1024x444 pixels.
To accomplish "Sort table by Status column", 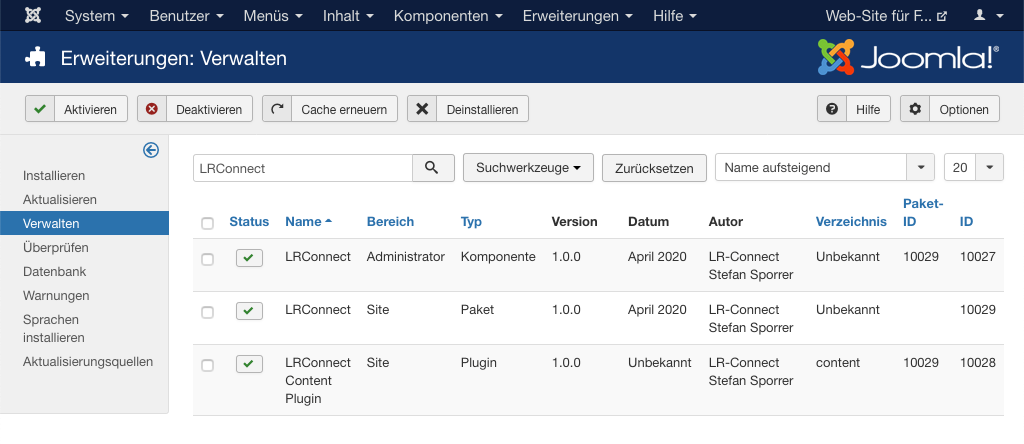I will (x=249, y=221).
